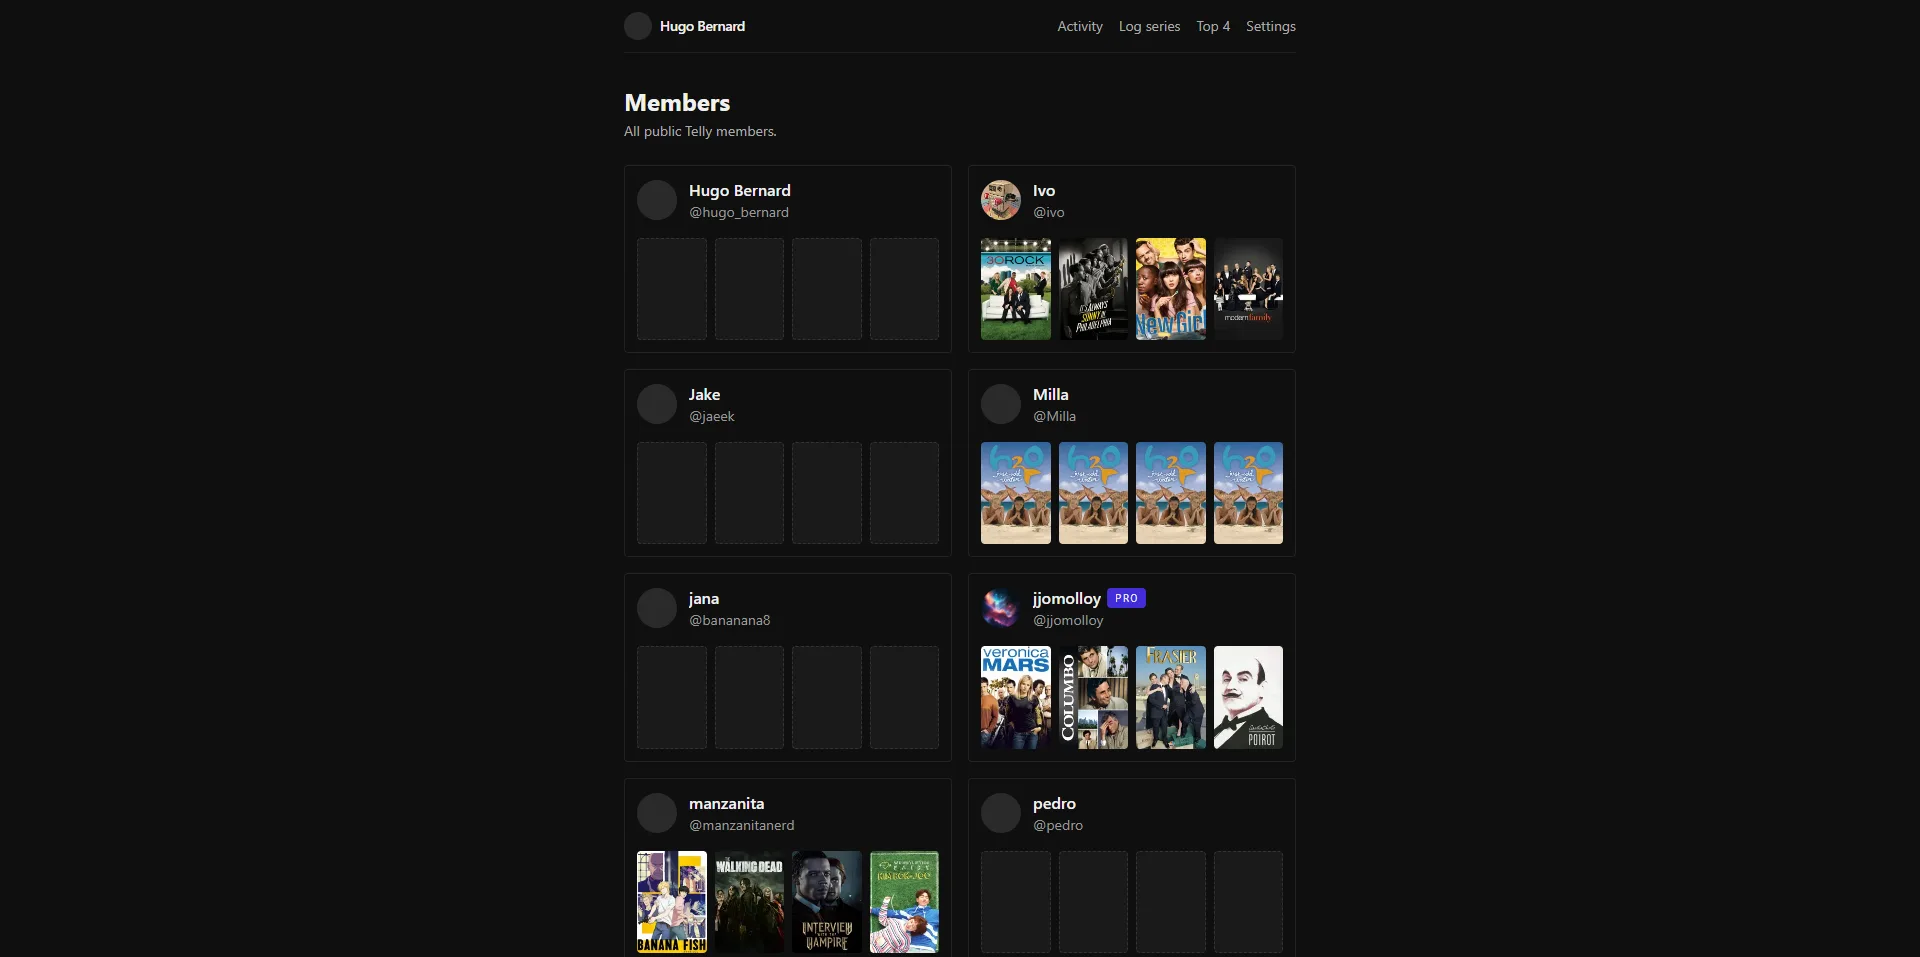
Task: Open the Activity page
Action: tap(1080, 26)
